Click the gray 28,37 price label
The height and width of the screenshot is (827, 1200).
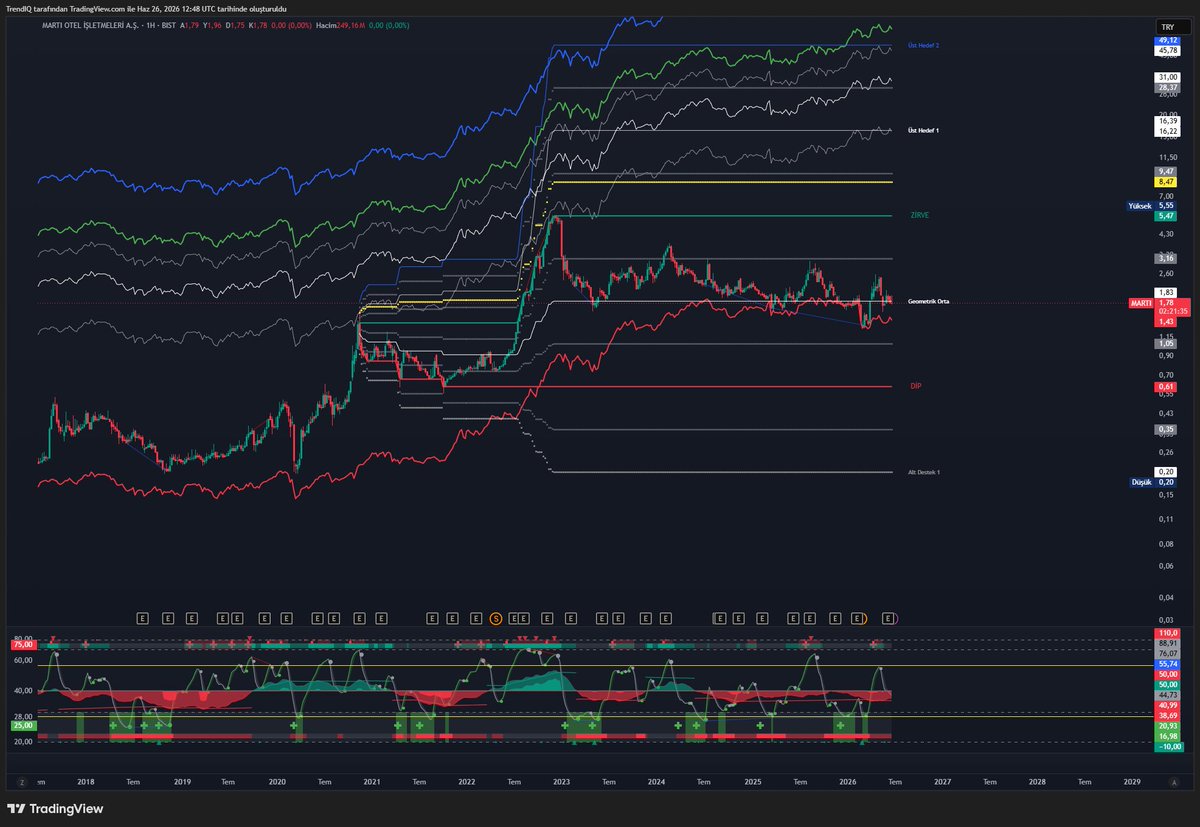pyautogui.click(x=1166, y=87)
